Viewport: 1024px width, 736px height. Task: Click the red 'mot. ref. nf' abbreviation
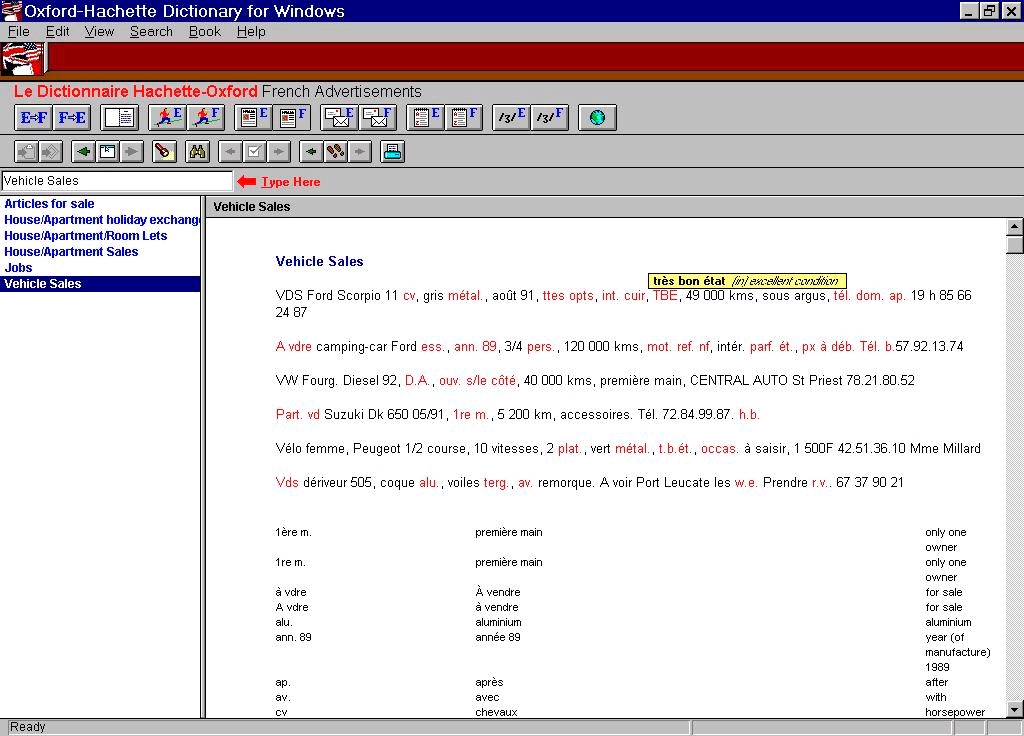(x=678, y=347)
